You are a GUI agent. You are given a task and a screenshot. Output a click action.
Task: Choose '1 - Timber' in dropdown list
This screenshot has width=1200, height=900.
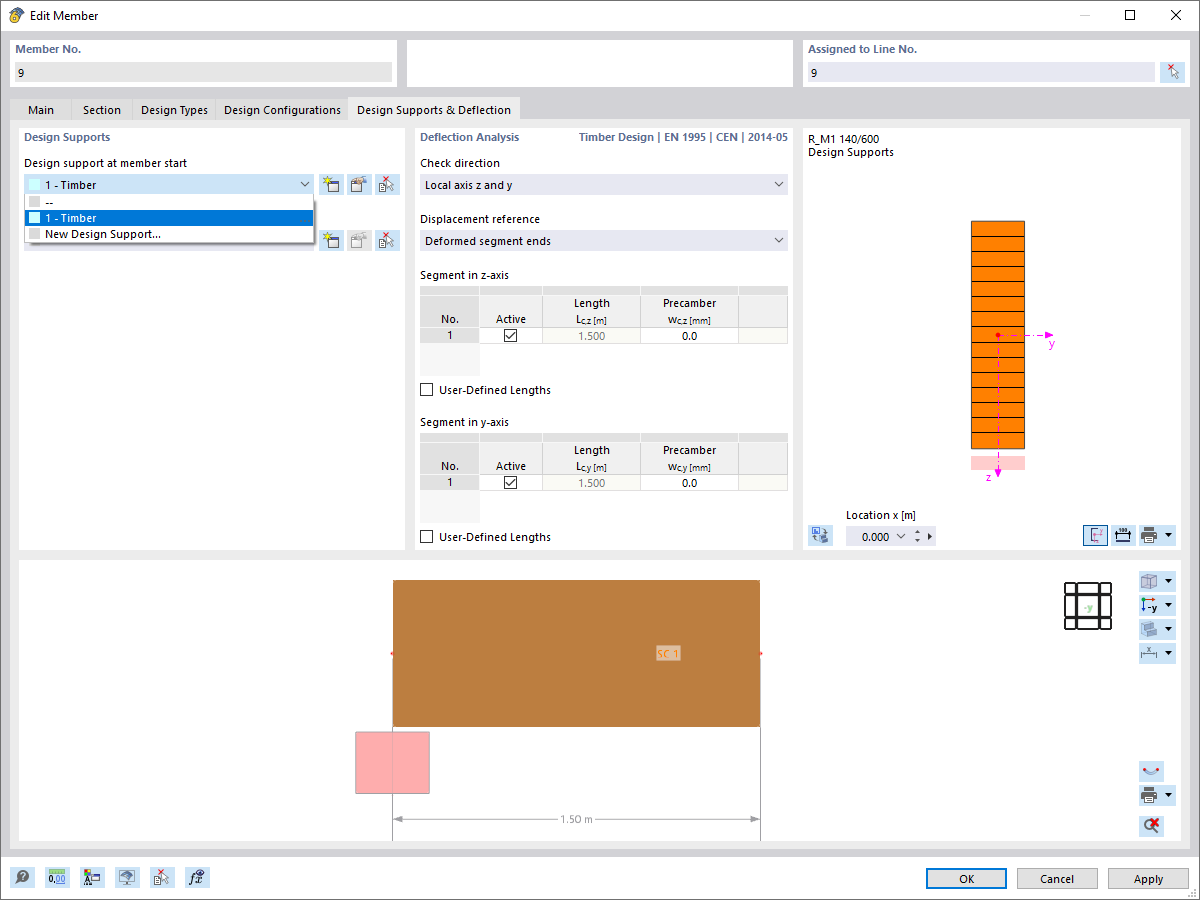169,218
